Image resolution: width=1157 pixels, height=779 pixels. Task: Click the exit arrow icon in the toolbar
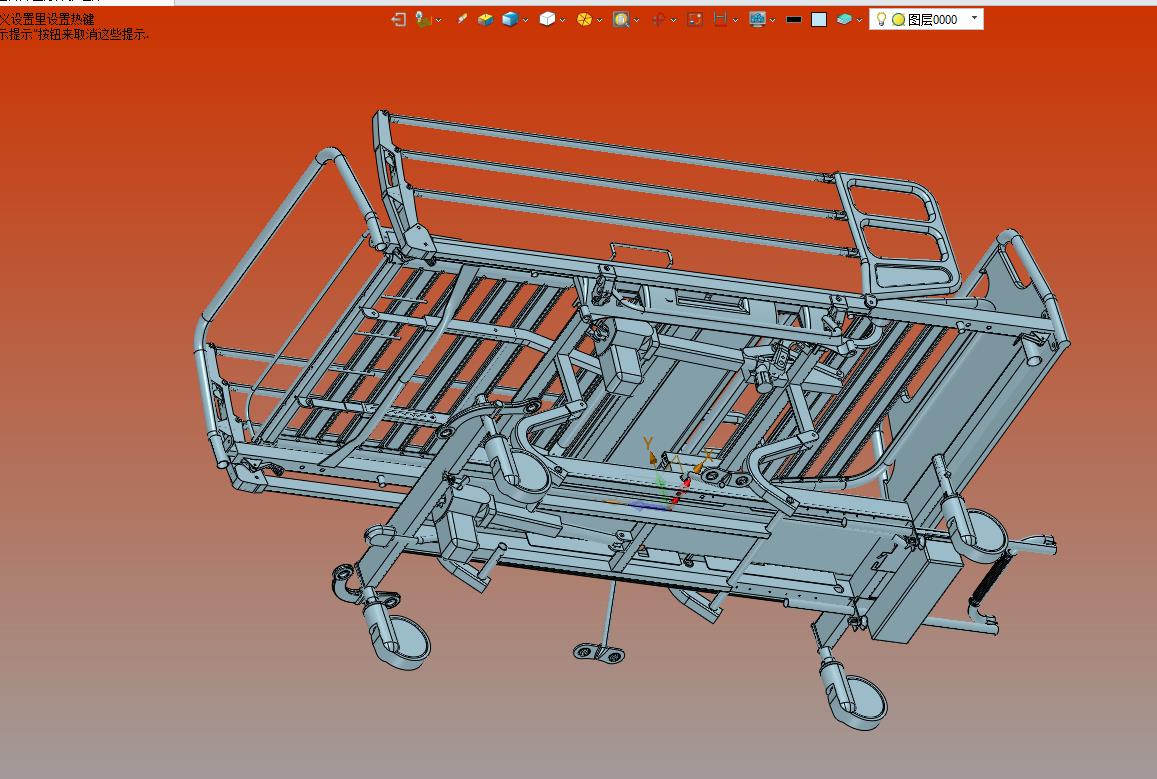tap(398, 20)
